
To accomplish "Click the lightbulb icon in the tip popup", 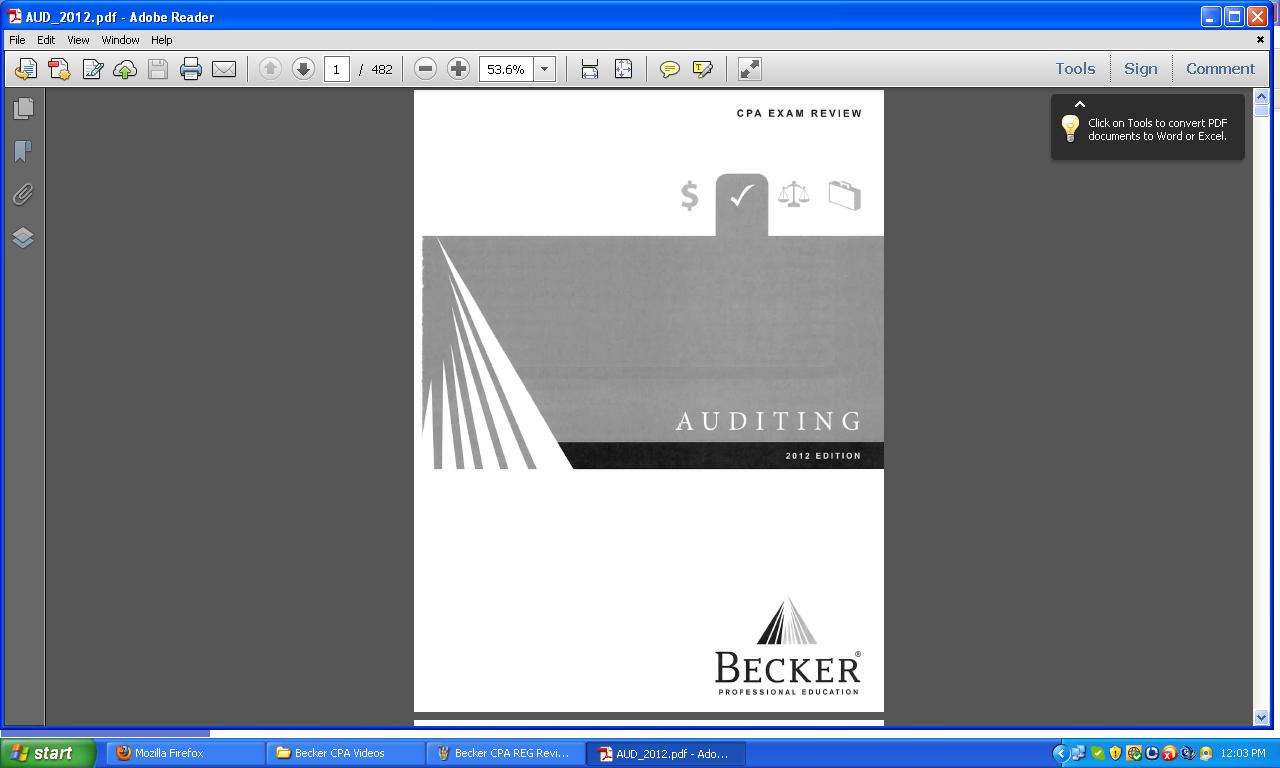I will [x=1070, y=128].
